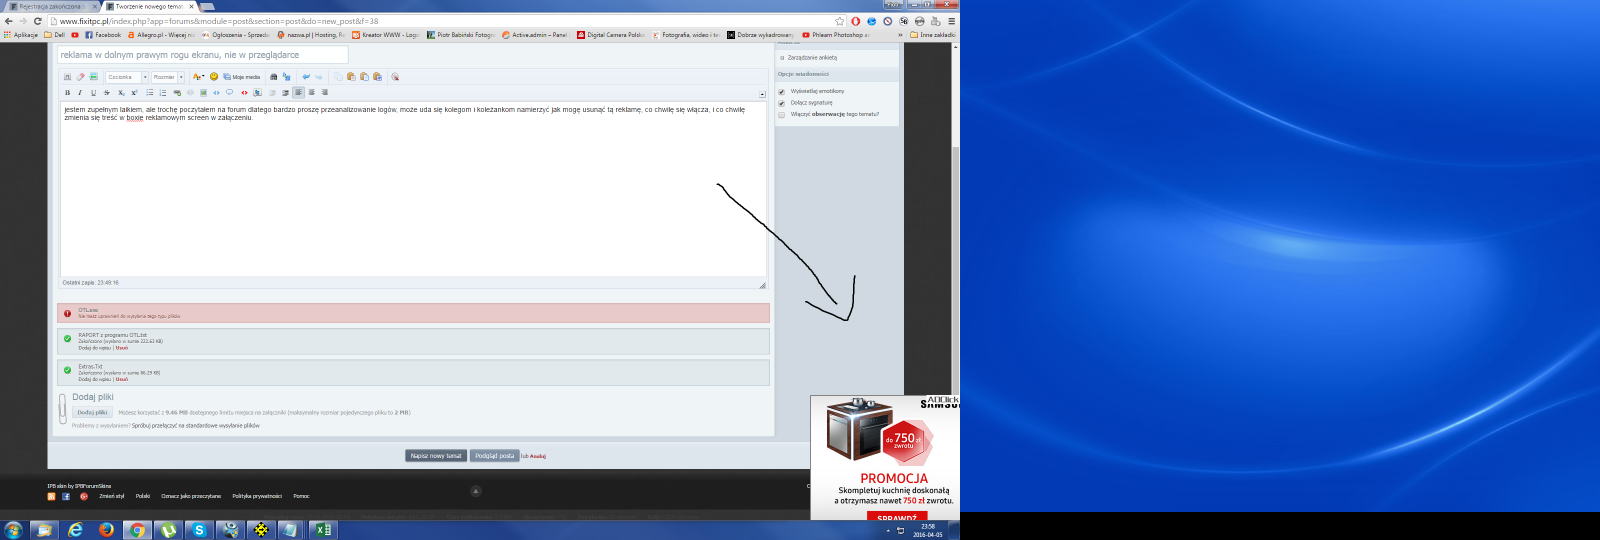This screenshot has width=1600, height=540.
Task: Click the topic title input field
Action: 203,55
